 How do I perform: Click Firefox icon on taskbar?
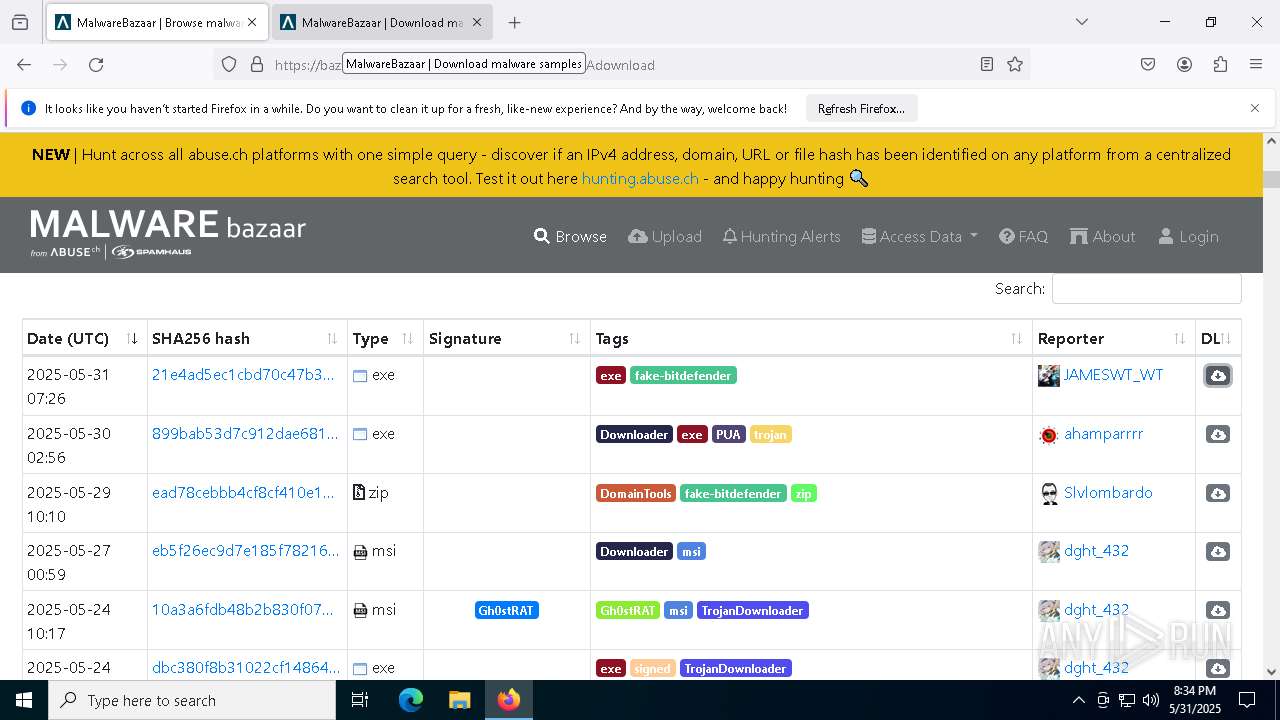tap(509, 700)
